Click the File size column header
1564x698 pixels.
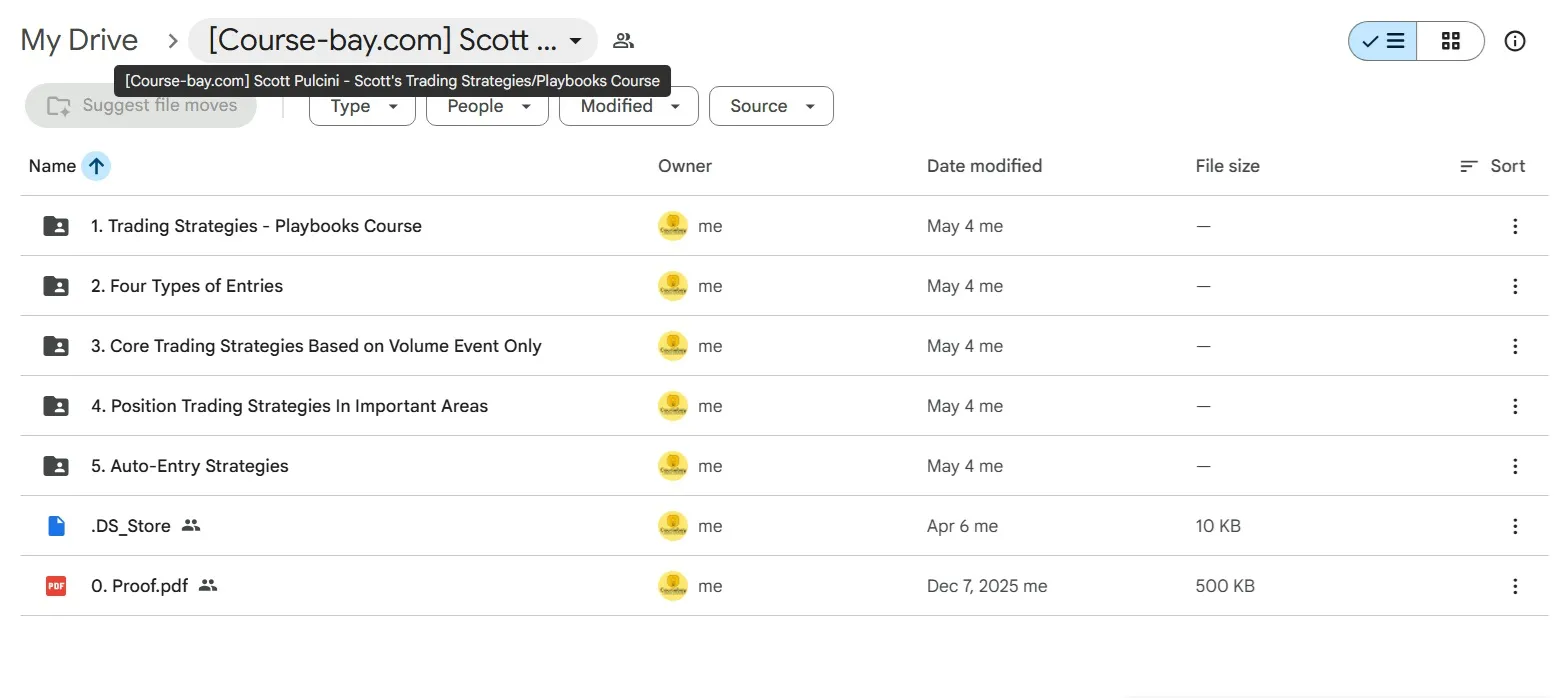[x=1227, y=166]
